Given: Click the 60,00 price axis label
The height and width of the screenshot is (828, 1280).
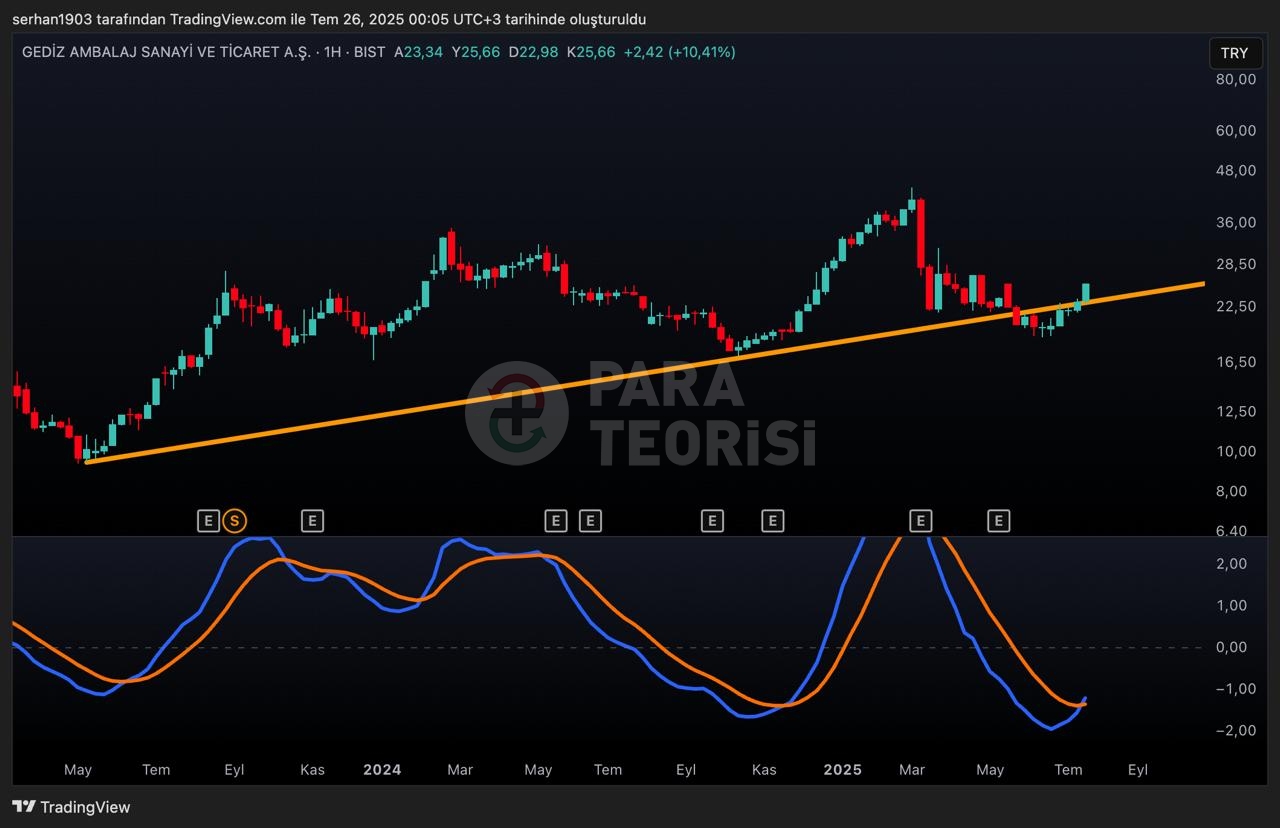Looking at the screenshot, I should [1236, 130].
